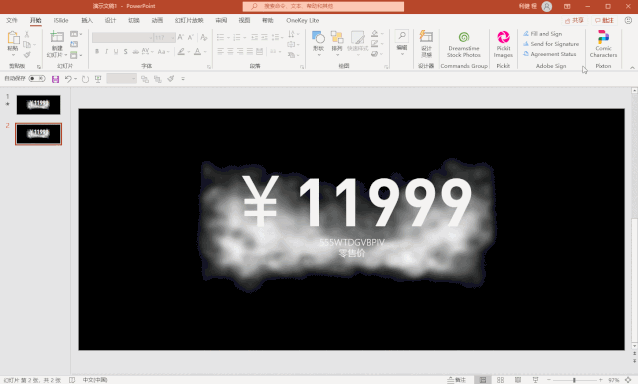This screenshot has height=384, width=638.
Task: Click the Share button
Action: tap(574, 20)
